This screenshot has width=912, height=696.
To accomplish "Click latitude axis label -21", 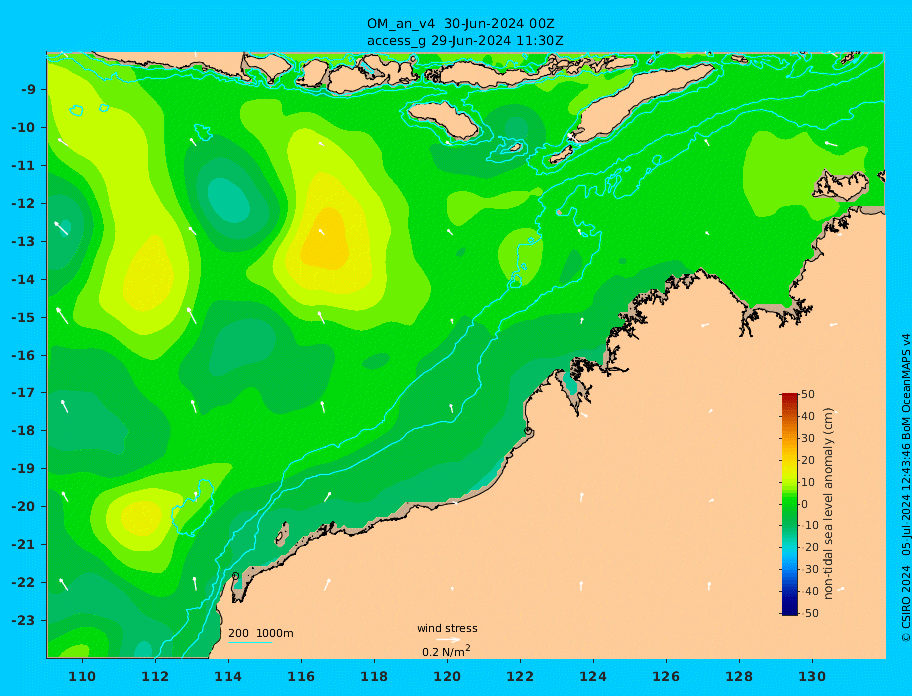I will 24,545.
